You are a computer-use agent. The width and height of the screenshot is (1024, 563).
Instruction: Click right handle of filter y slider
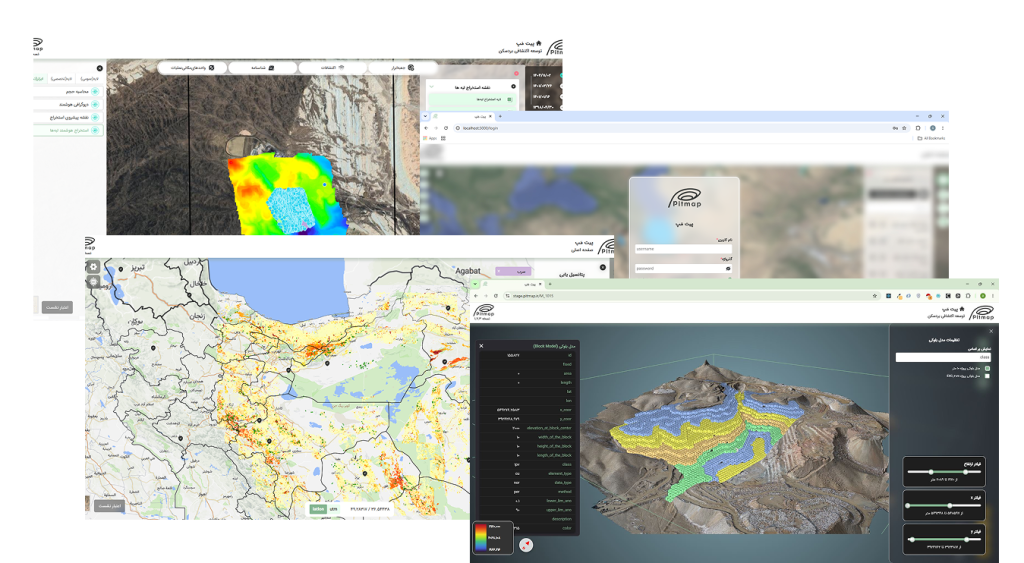[x=967, y=539]
